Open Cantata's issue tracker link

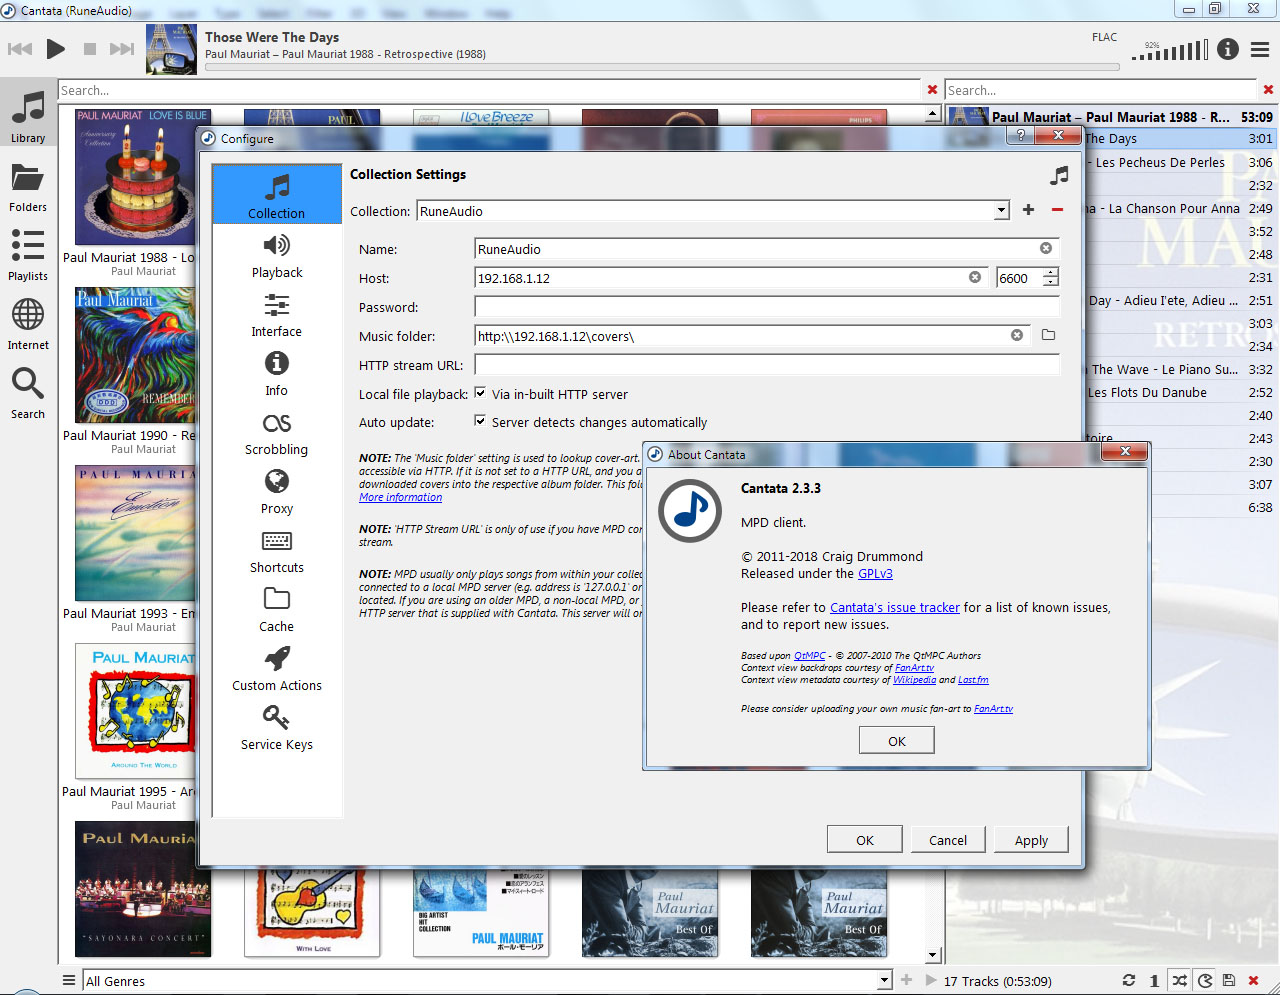coord(895,607)
